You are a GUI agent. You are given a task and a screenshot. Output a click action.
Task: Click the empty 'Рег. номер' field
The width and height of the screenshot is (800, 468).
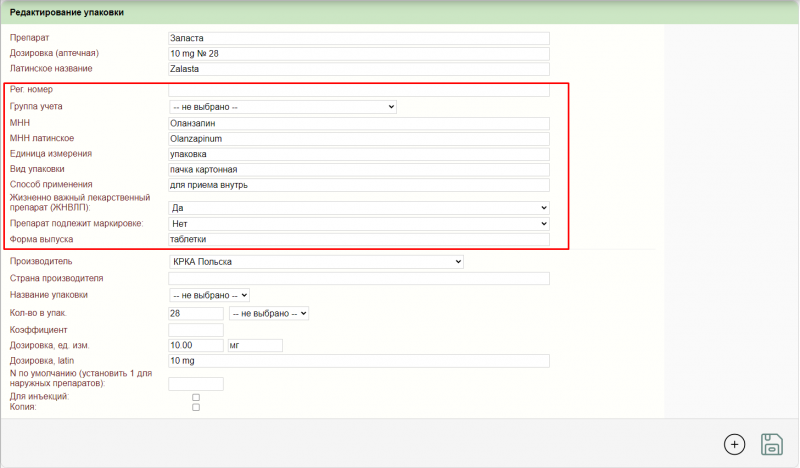tap(359, 90)
